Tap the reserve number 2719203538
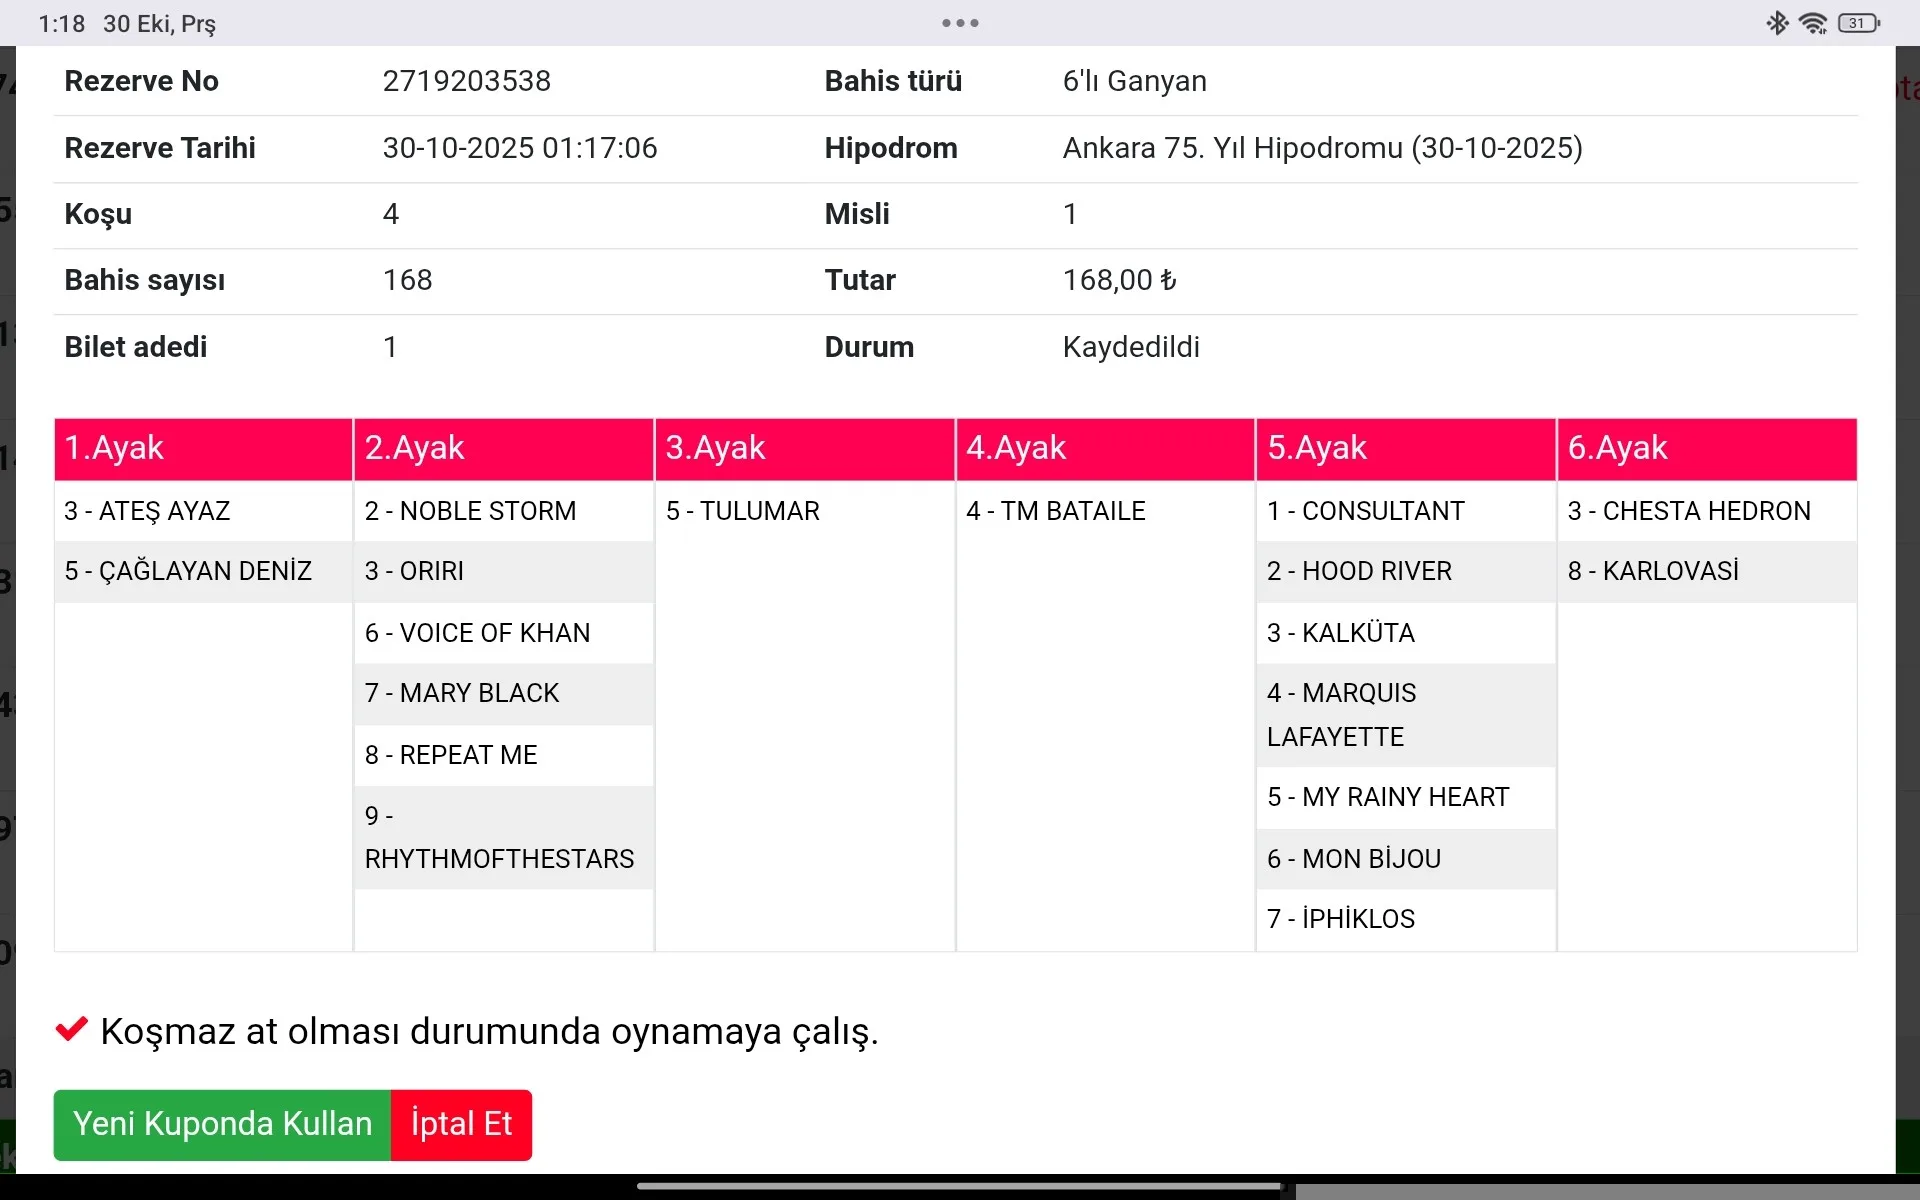1920x1200 pixels. coord(466,81)
